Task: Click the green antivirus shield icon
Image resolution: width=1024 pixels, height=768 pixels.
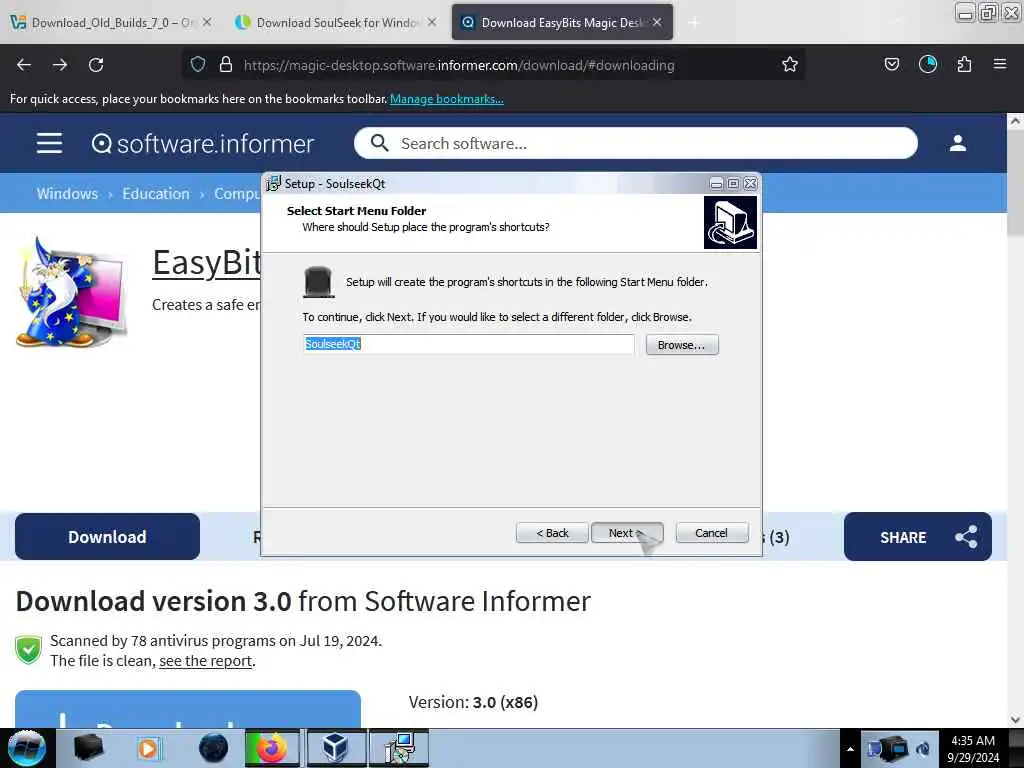Action: [x=29, y=650]
